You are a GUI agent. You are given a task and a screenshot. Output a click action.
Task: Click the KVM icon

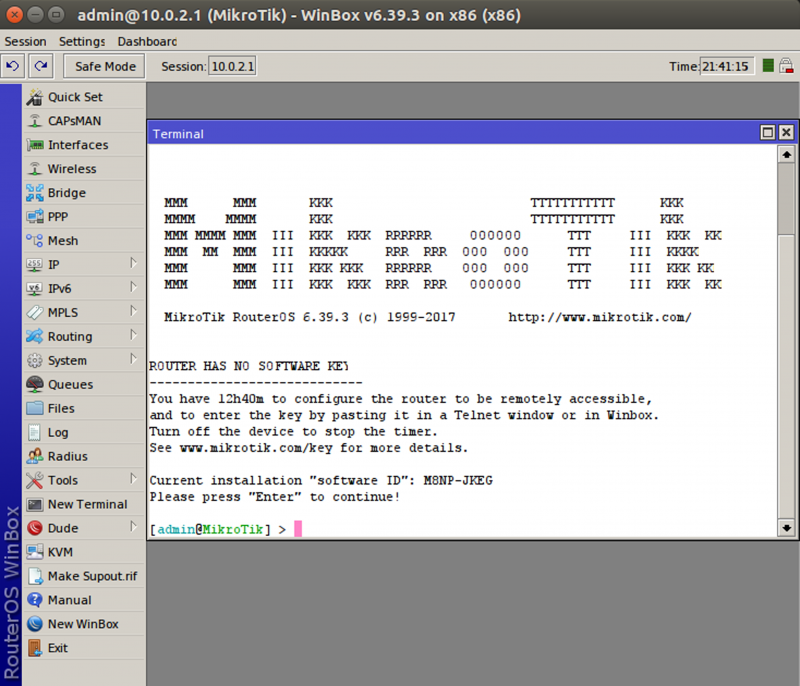click(35, 552)
